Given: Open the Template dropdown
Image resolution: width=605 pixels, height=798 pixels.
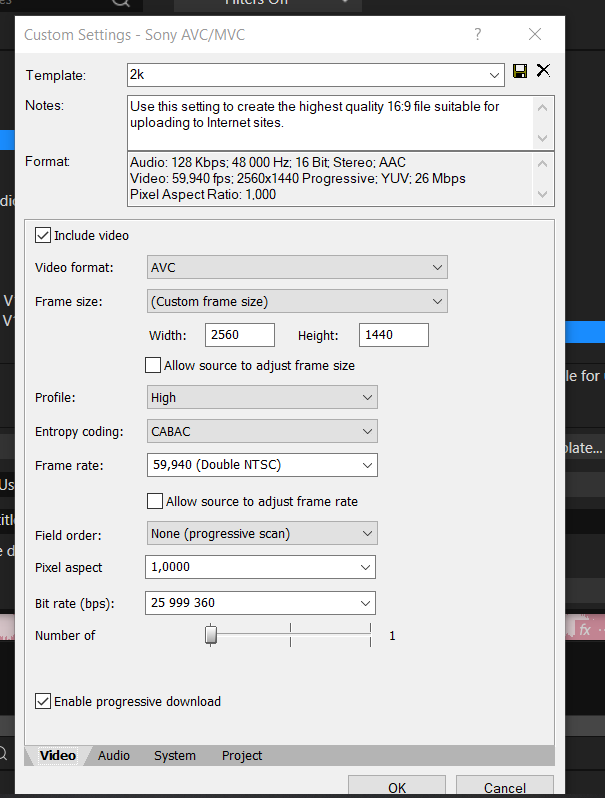Looking at the screenshot, I should (x=496, y=75).
